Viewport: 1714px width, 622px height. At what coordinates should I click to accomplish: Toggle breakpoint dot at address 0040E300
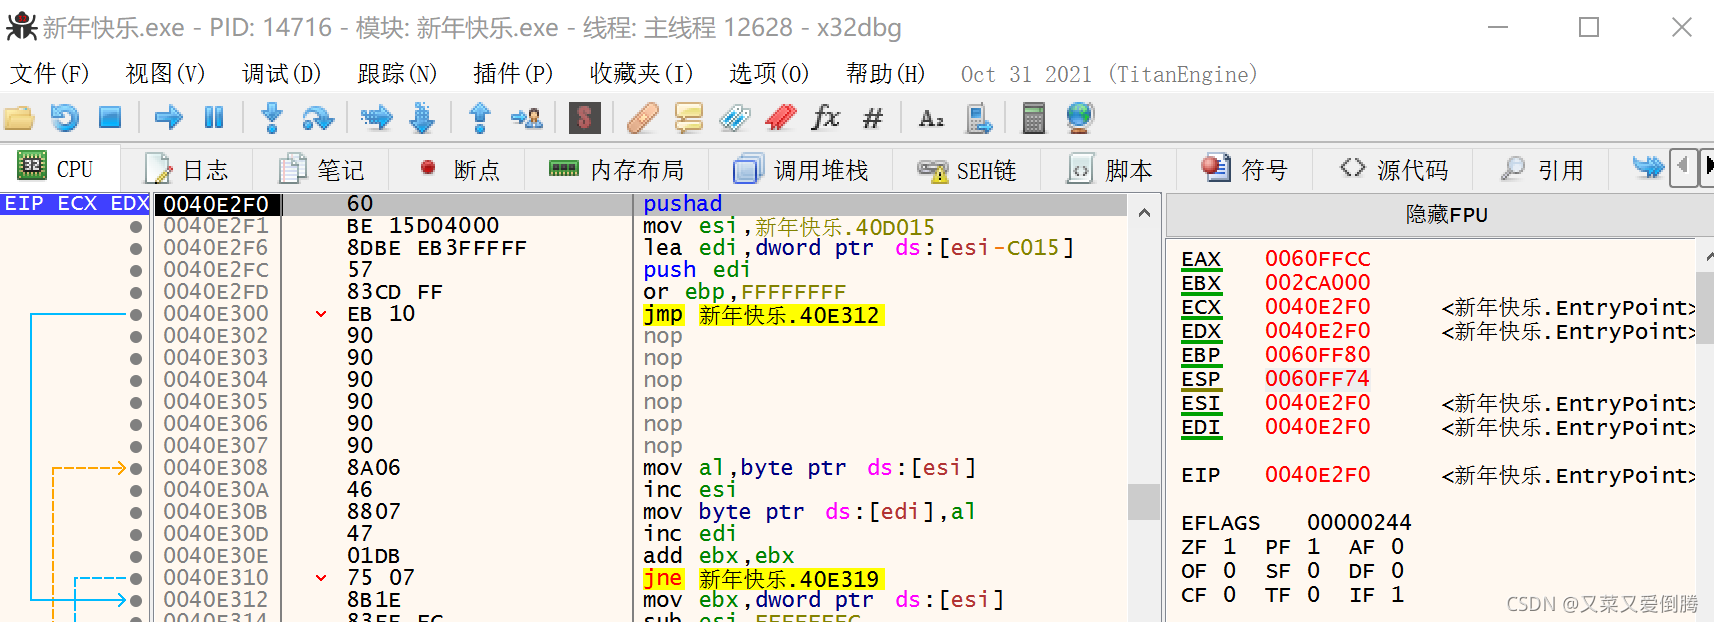point(136,315)
